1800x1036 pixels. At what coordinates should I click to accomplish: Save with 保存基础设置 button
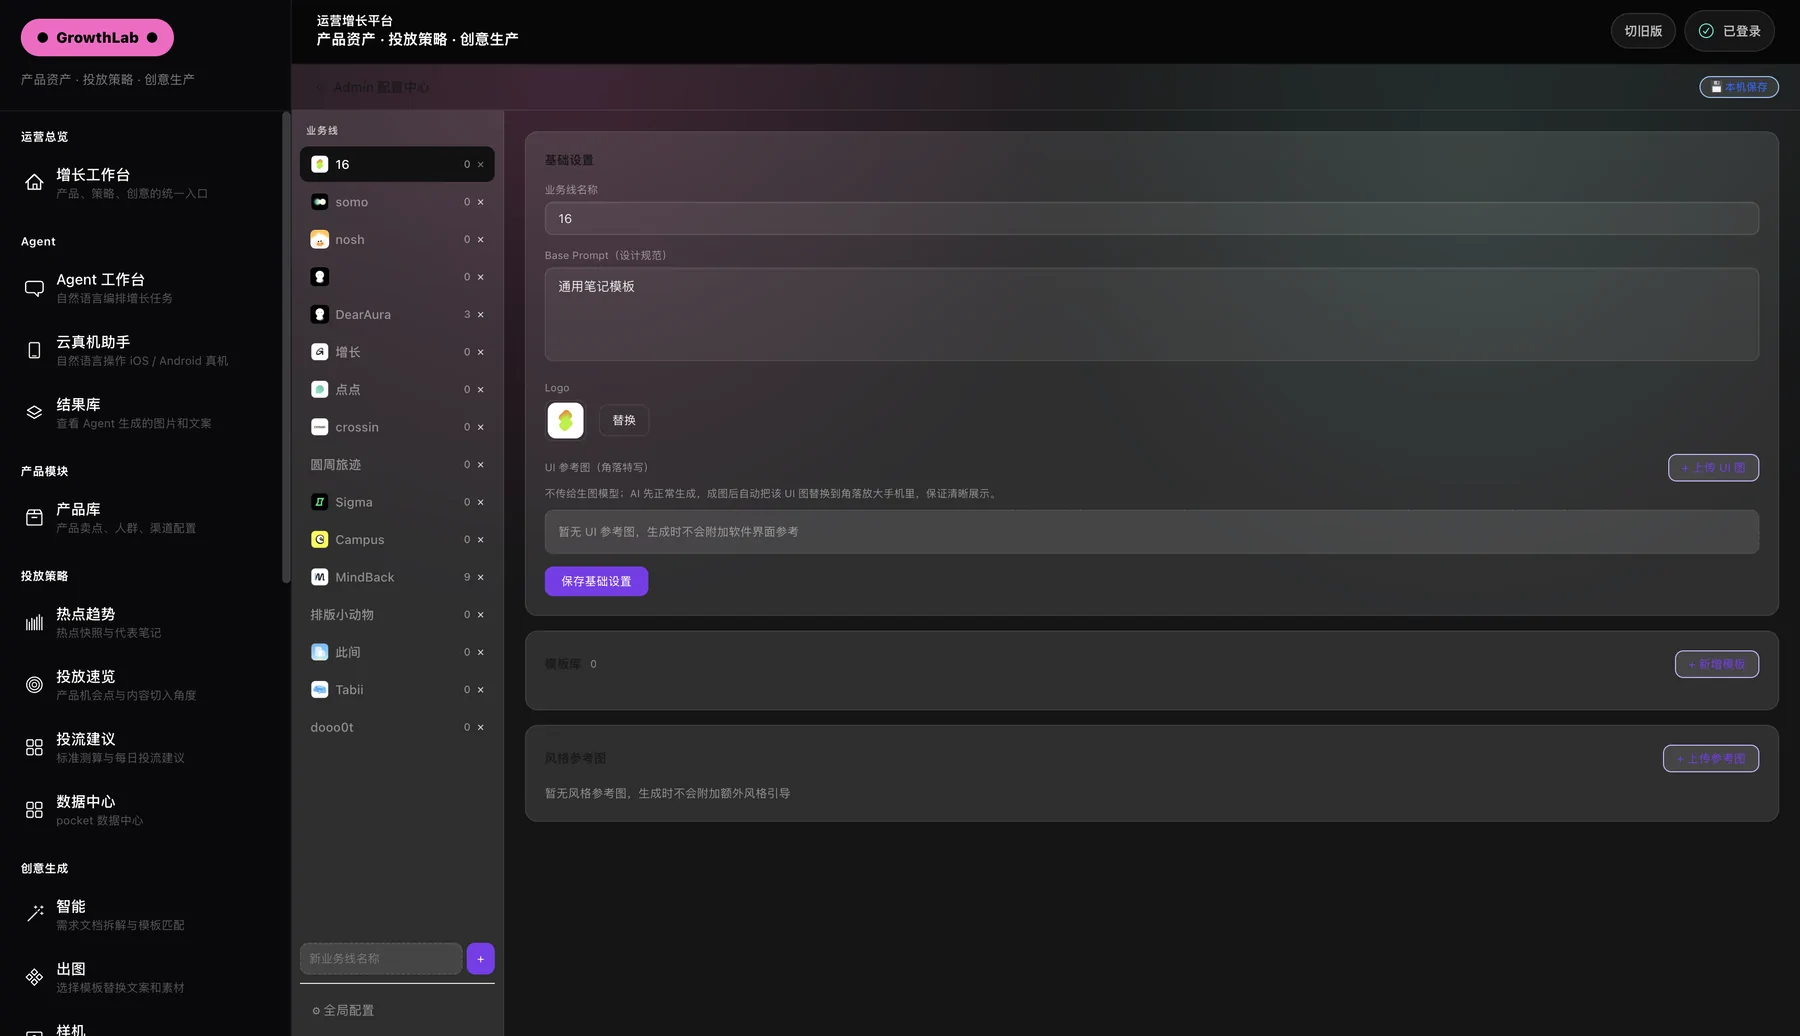(x=596, y=581)
